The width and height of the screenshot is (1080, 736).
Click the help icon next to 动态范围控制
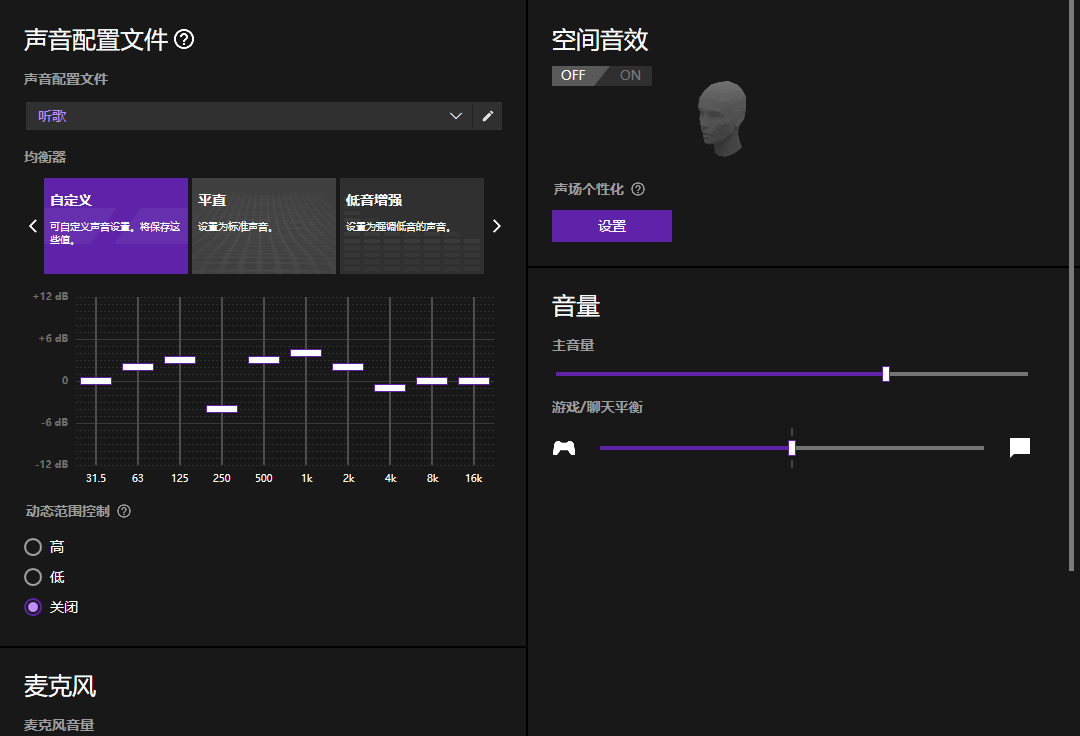tap(124, 511)
